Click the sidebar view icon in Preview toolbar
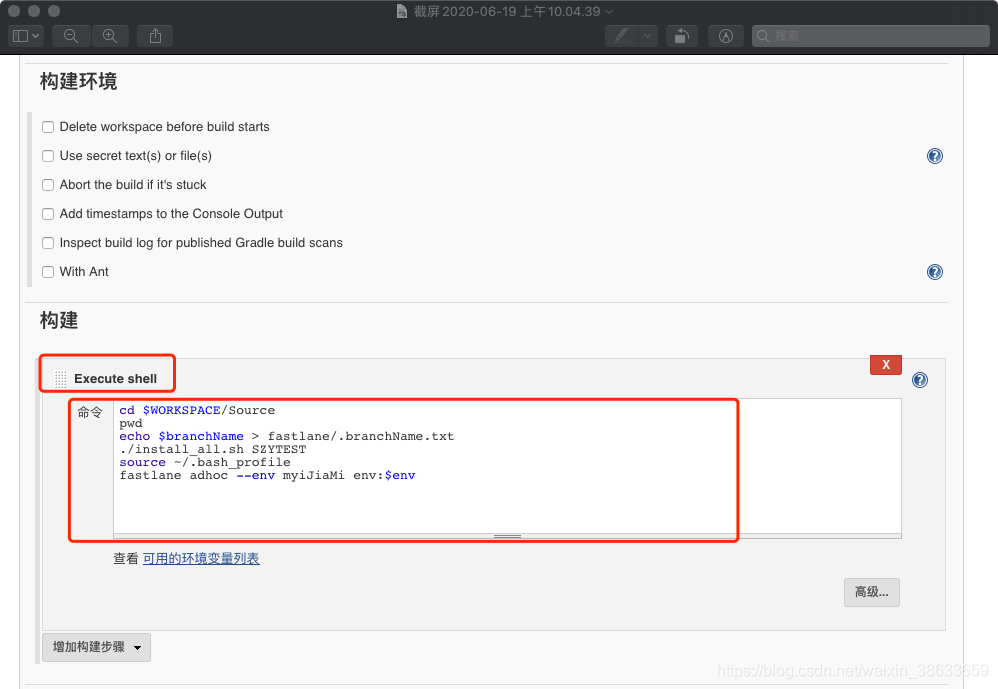998x689 pixels. [x=20, y=36]
